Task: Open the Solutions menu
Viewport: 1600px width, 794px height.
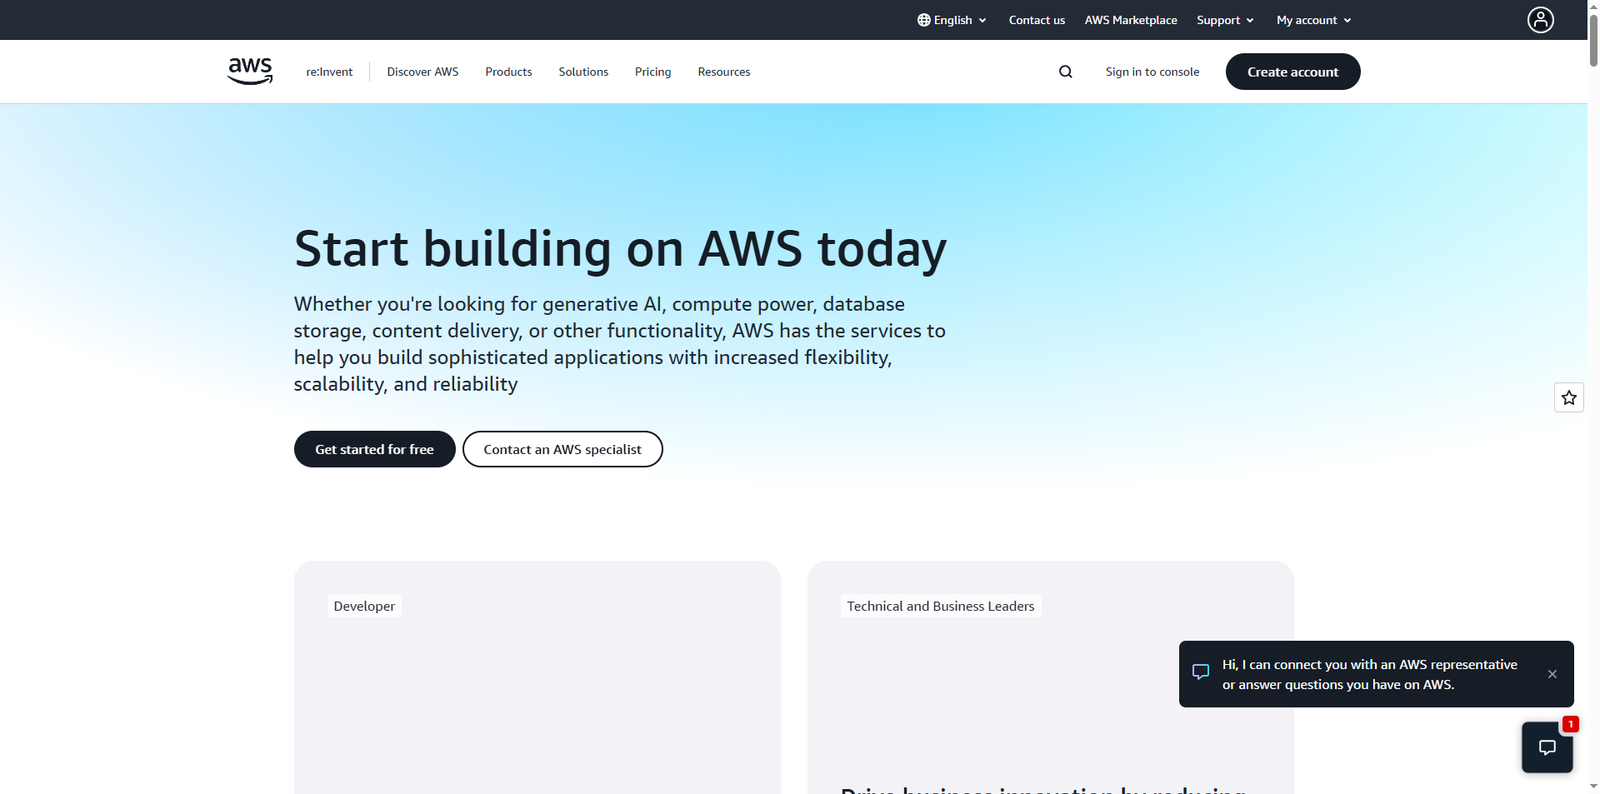Action: 583,72
